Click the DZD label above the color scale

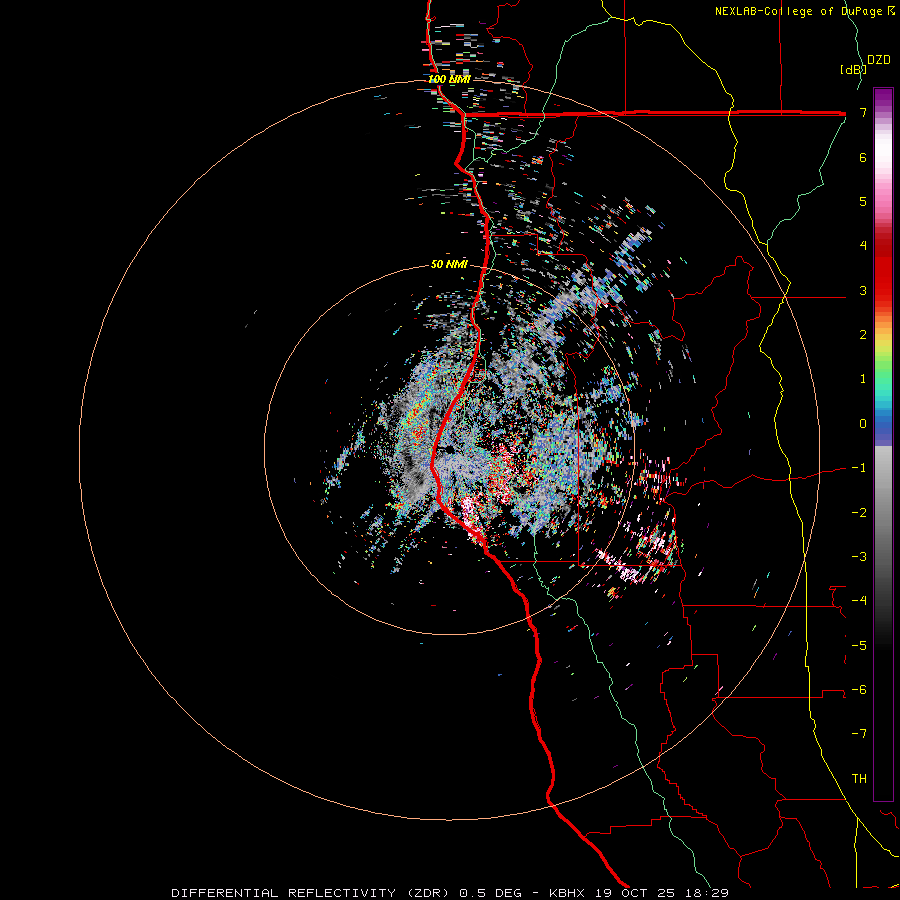pos(879,60)
